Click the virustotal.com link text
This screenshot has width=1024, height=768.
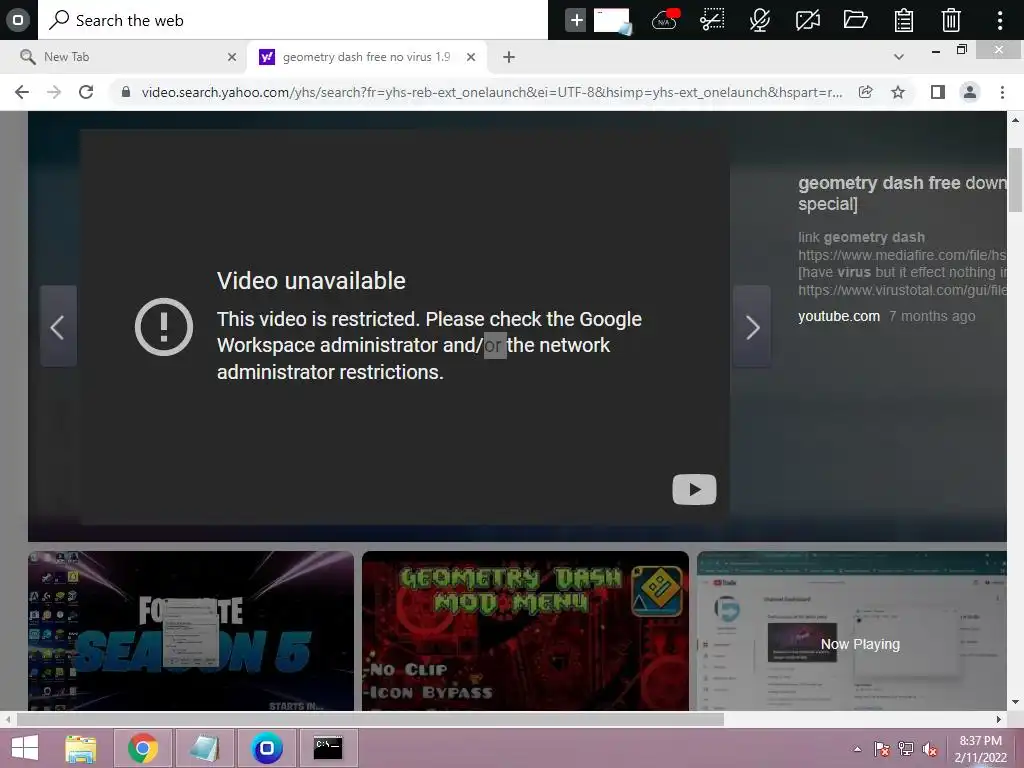click(x=902, y=290)
